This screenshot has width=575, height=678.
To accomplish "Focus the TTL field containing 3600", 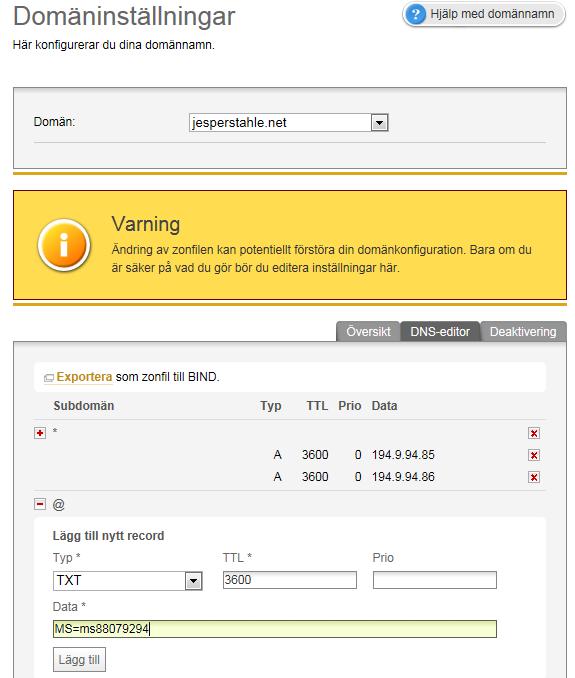I will (x=290, y=580).
